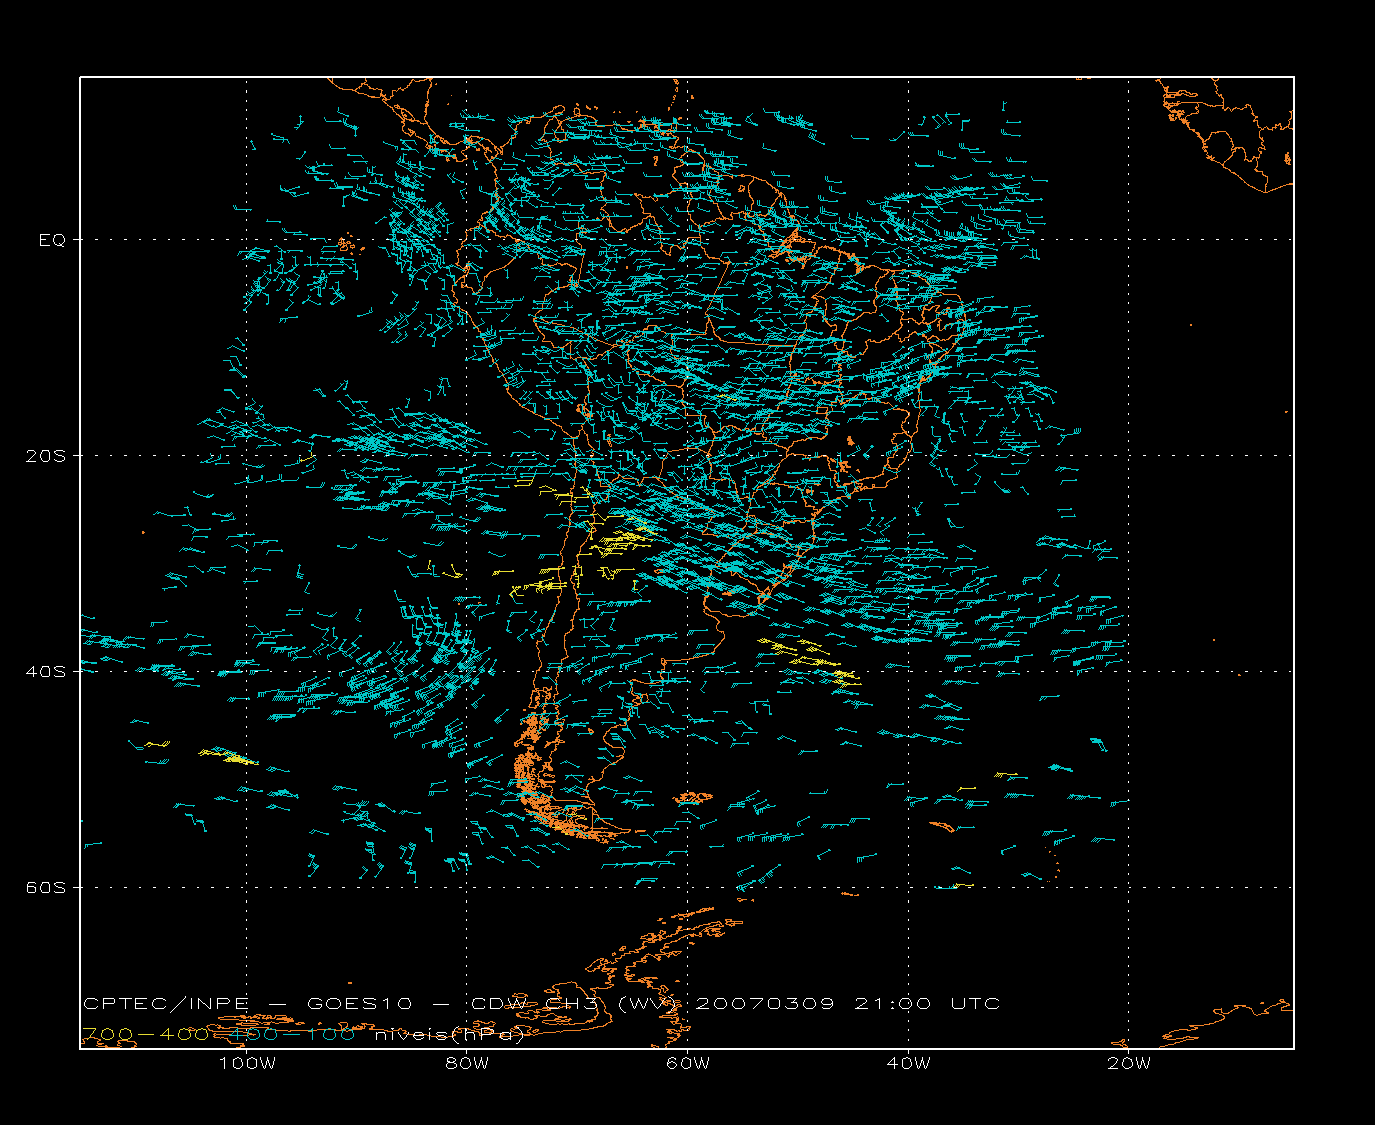
Task: Click the 21:00 UTC time text
Action: [927, 1004]
